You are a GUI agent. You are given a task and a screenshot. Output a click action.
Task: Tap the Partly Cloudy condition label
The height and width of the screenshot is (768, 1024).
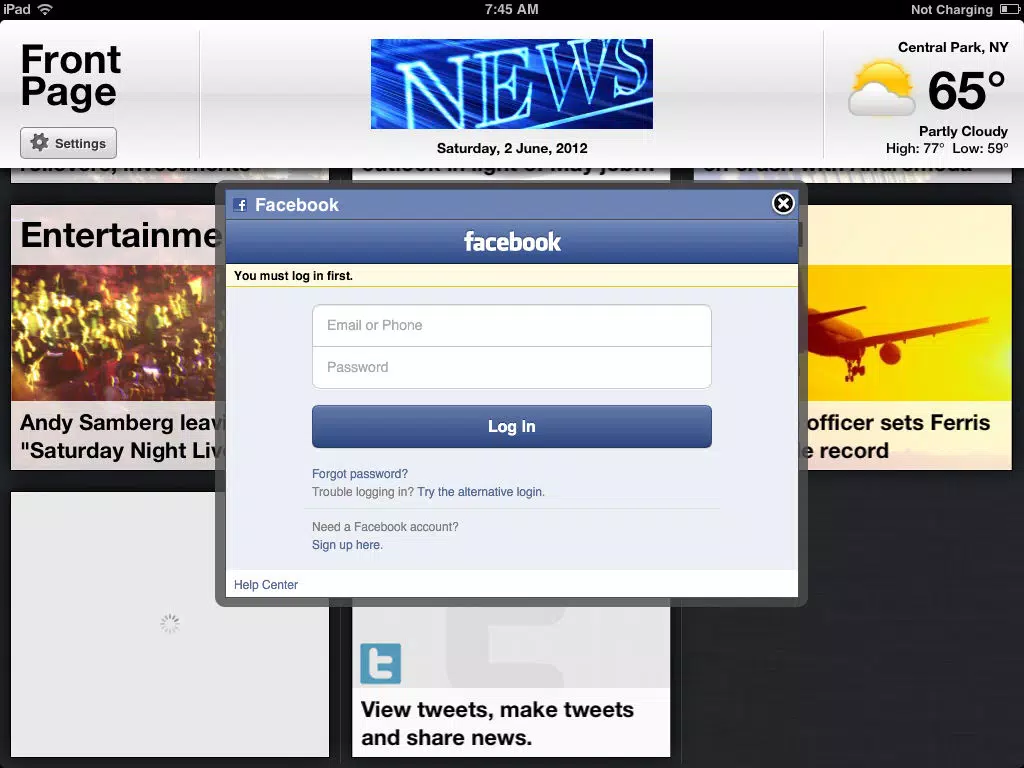963,131
